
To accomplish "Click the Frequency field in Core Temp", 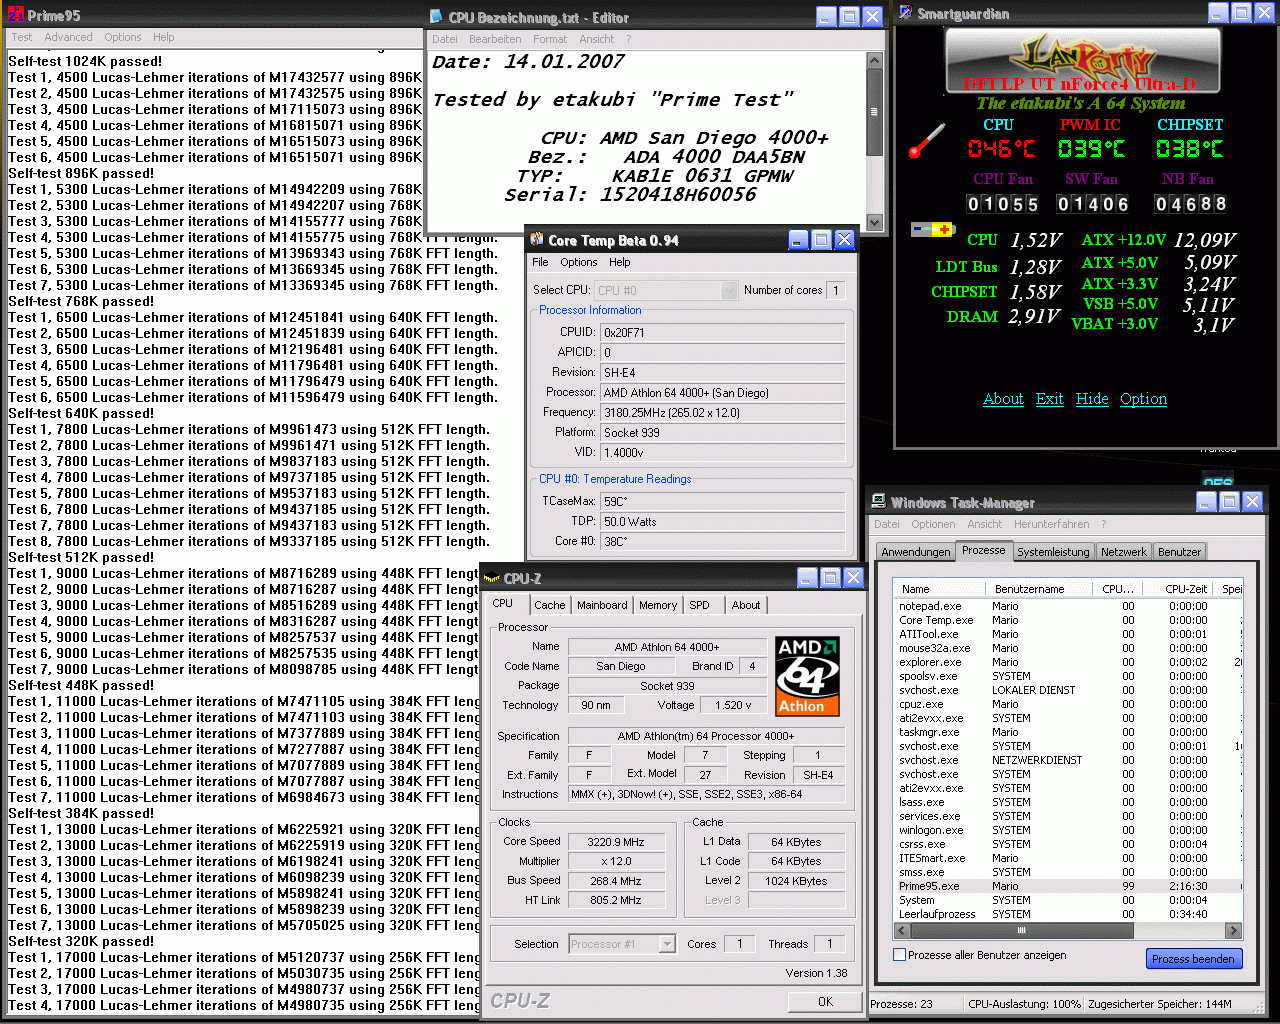I will [723, 412].
